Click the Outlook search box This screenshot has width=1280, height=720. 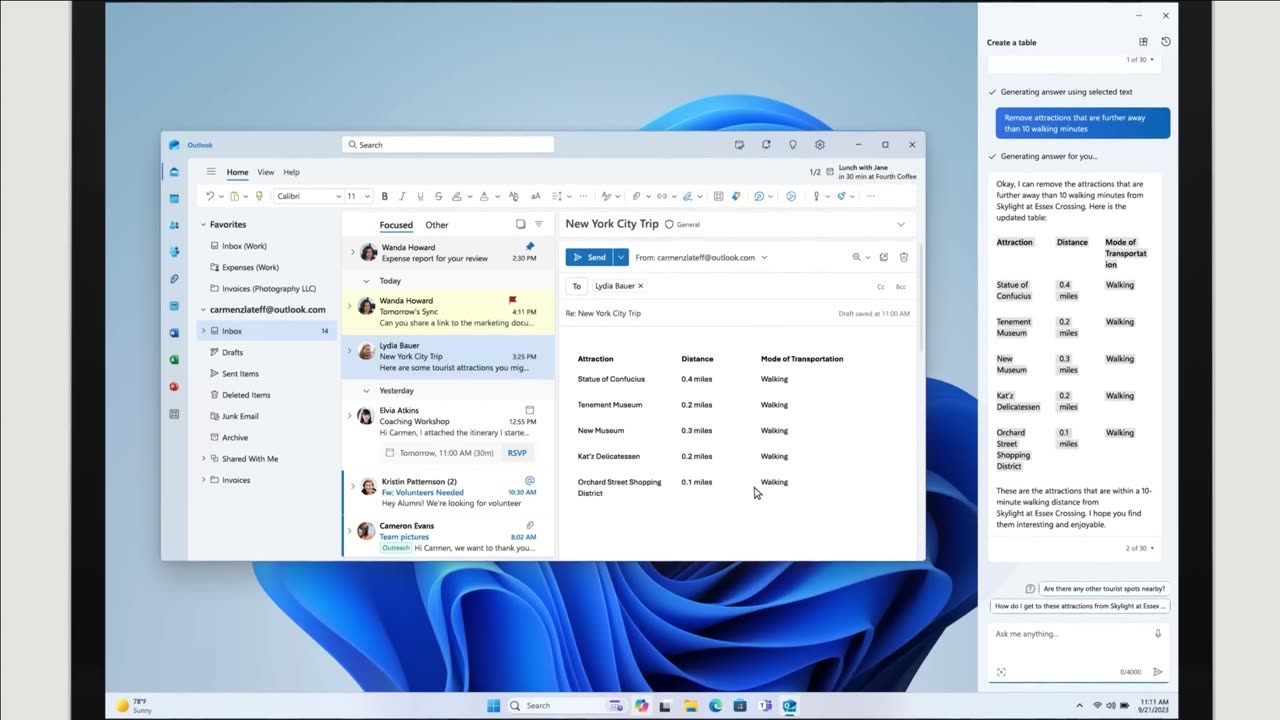click(448, 145)
